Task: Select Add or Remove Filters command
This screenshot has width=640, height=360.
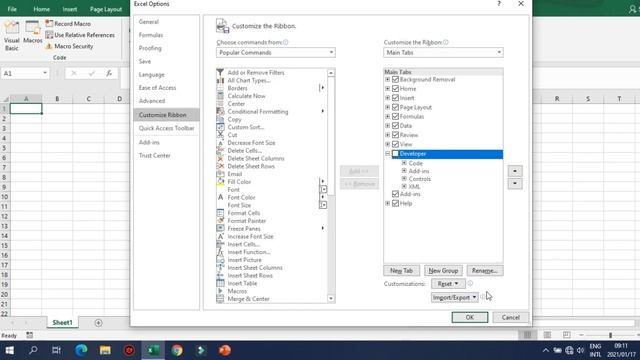Action: tap(256, 73)
